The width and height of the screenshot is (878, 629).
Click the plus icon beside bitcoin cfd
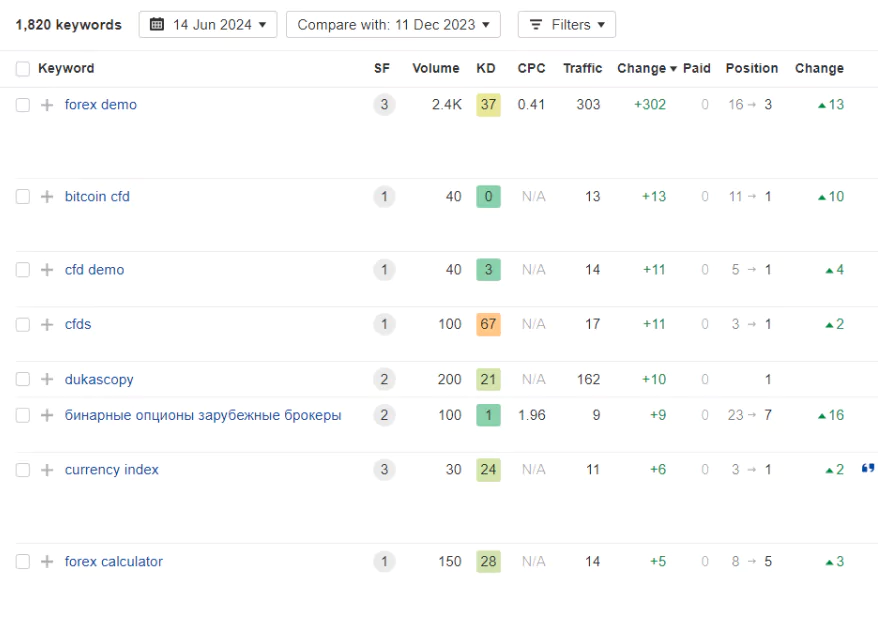coord(47,197)
